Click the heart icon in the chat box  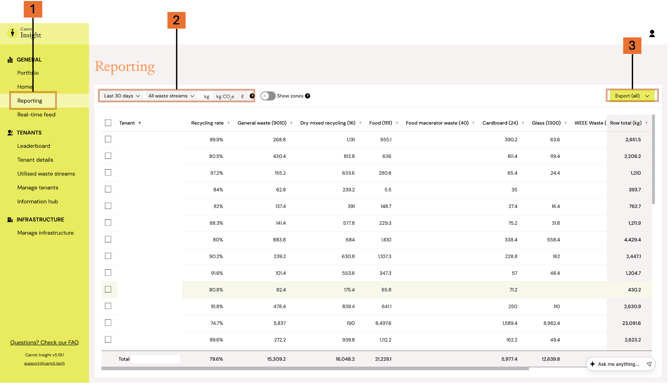649,364
